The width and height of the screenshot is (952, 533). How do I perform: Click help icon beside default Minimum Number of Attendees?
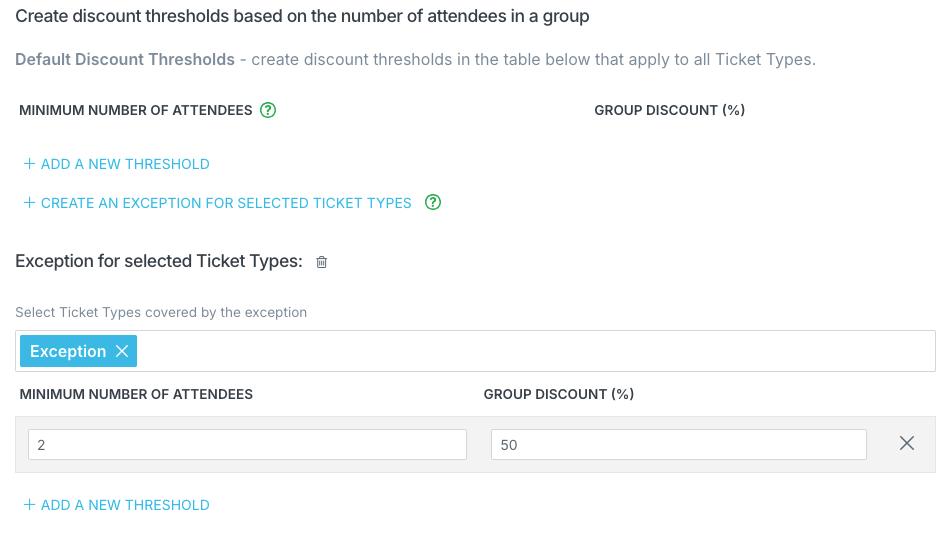tap(268, 110)
